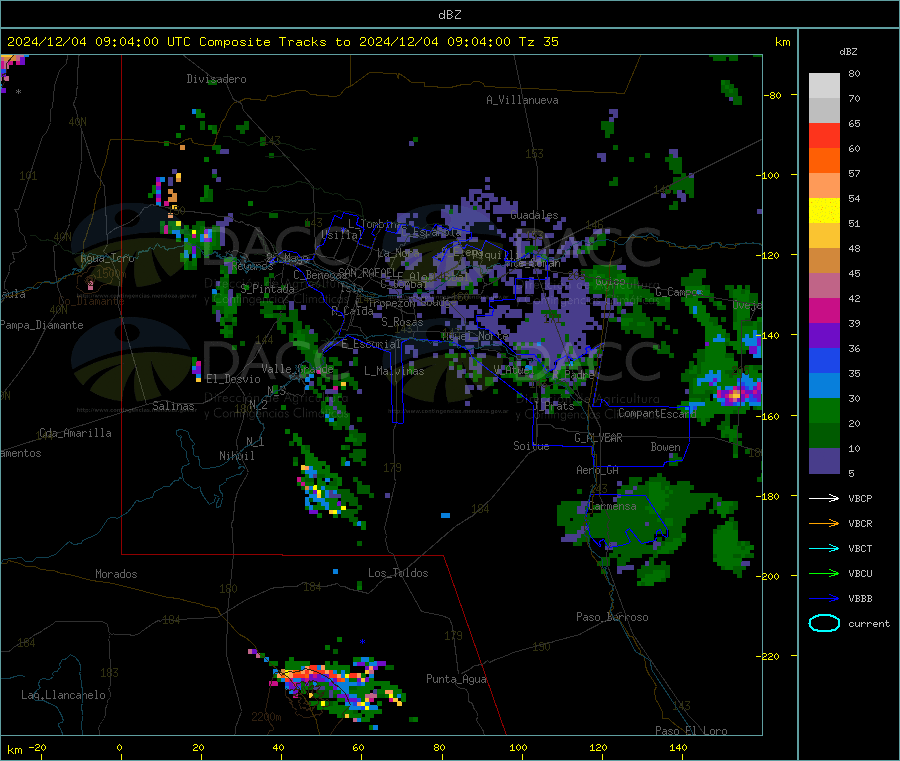Click the Morados map label

click(x=116, y=574)
